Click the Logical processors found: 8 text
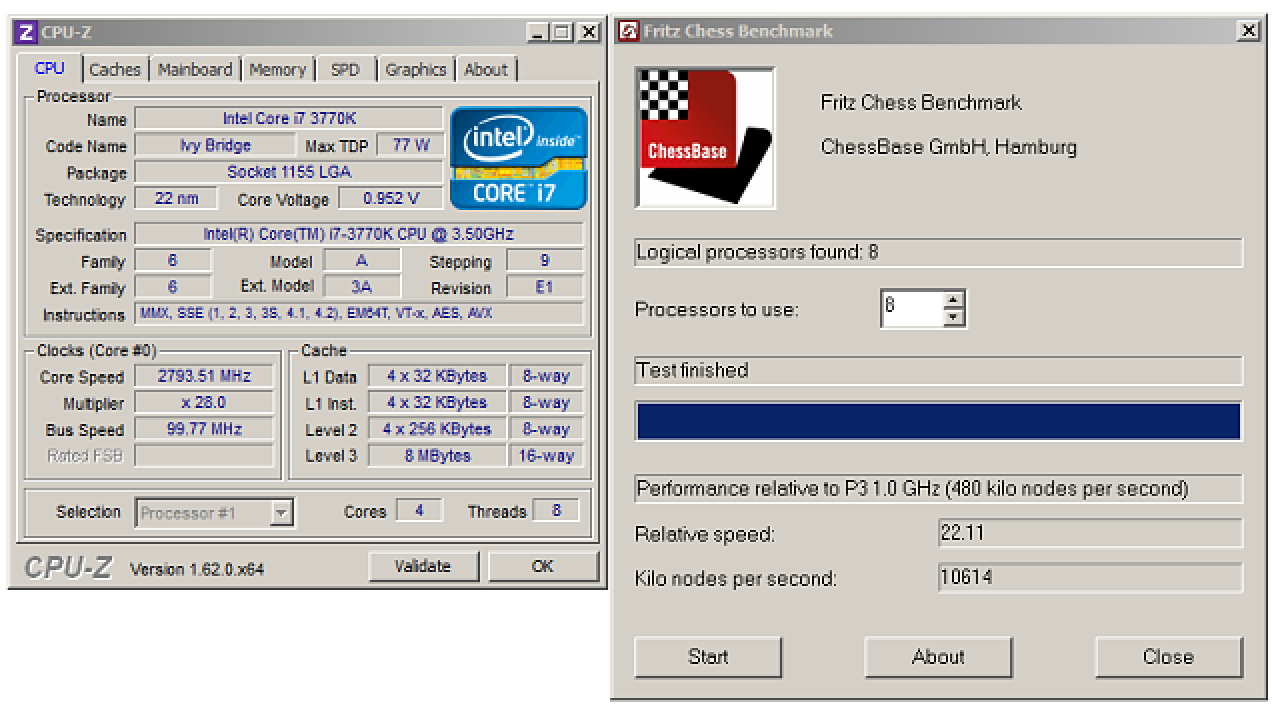Viewport: 1280px width, 714px height. point(757,253)
